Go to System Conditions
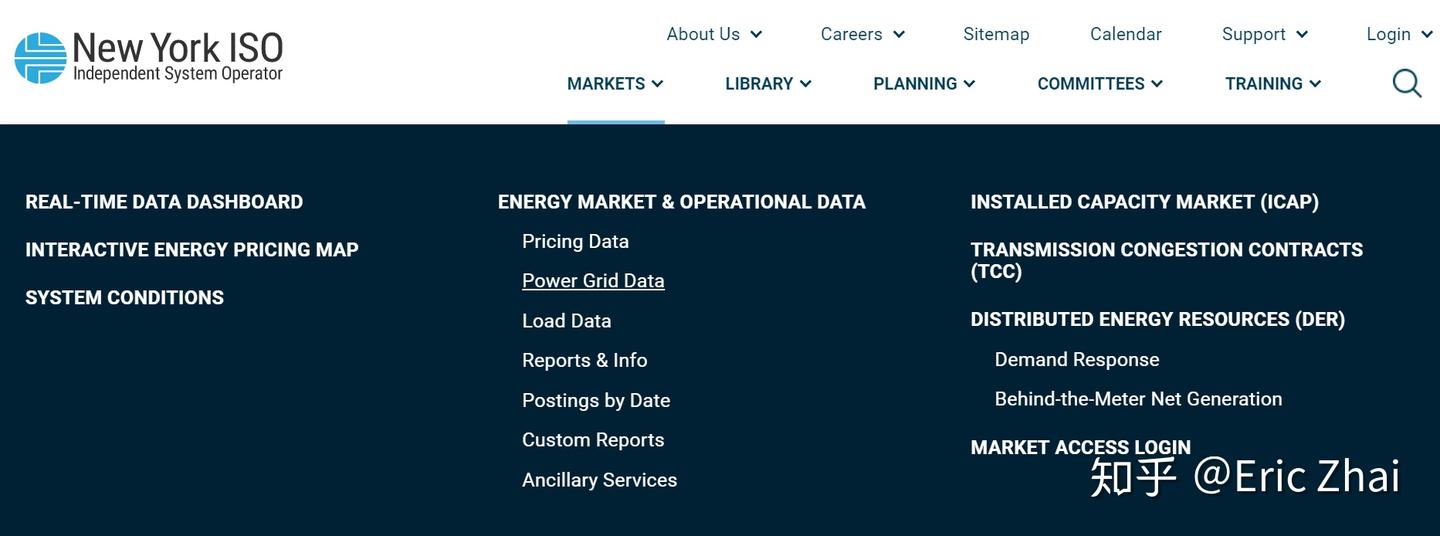 pos(125,298)
